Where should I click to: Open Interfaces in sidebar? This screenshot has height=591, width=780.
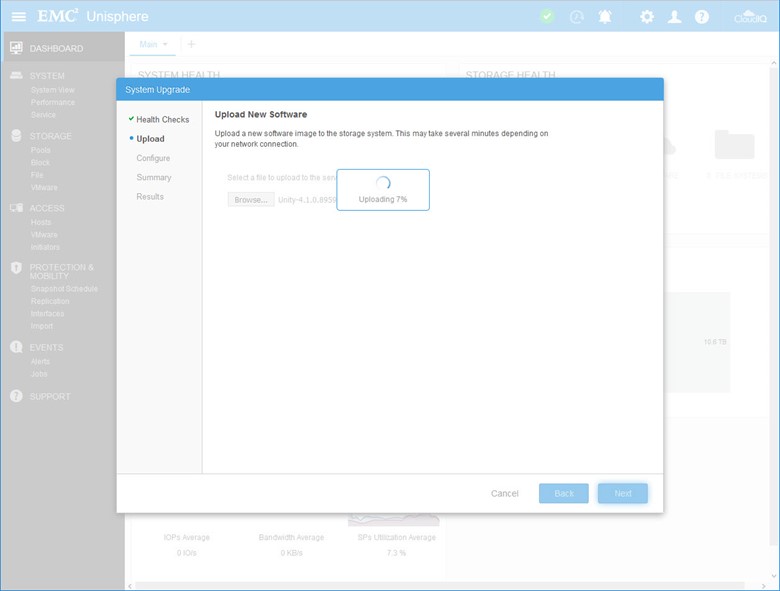[x=47, y=314]
